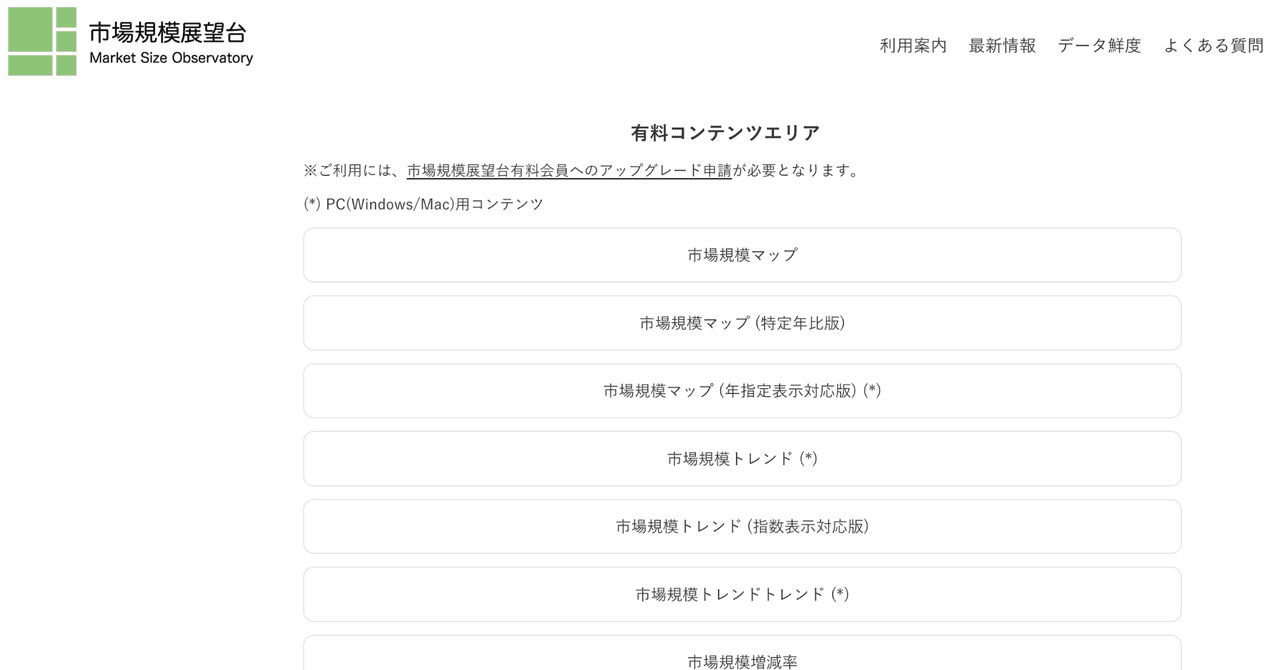Click the 有料コンテンツエリア heading
This screenshot has width=1280, height=670.
pos(724,131)
